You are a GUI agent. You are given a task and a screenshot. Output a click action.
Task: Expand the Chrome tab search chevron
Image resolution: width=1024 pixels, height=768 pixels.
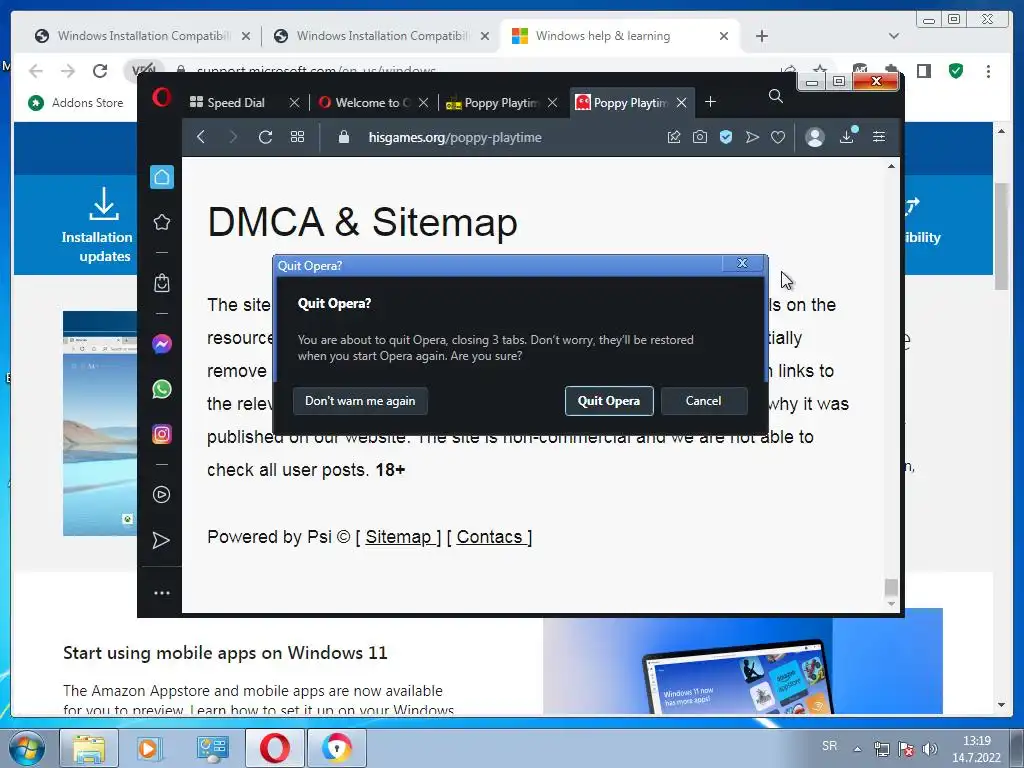click(x=894, y=36)
